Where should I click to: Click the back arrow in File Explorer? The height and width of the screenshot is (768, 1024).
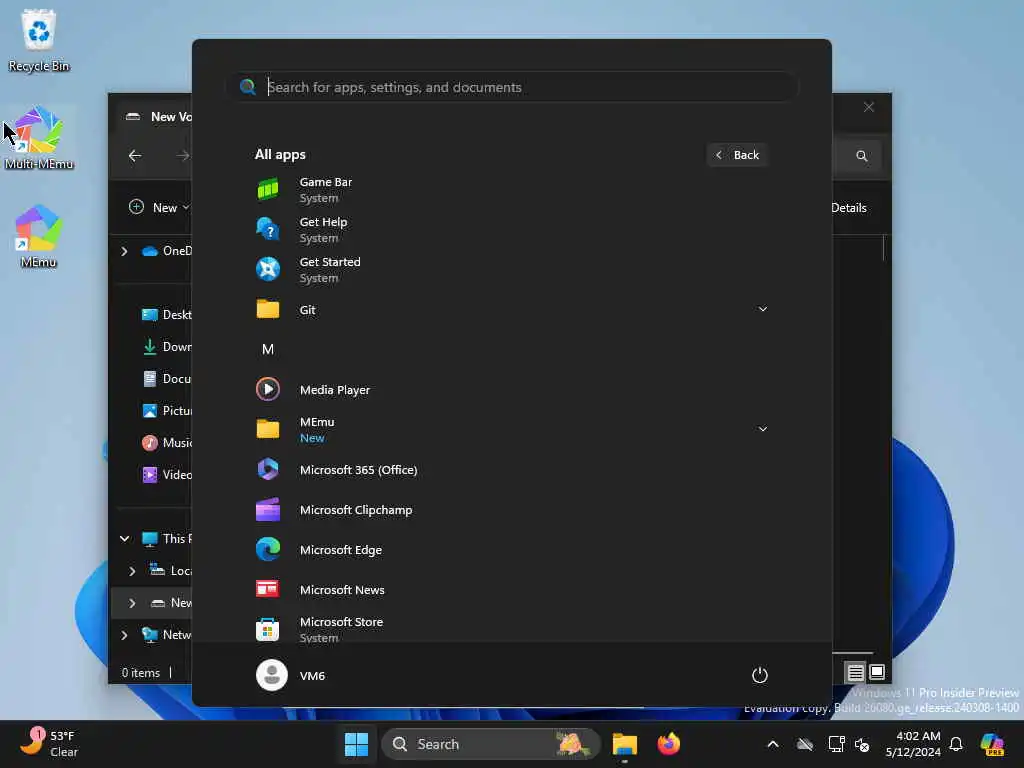click(x=135, y=156)
